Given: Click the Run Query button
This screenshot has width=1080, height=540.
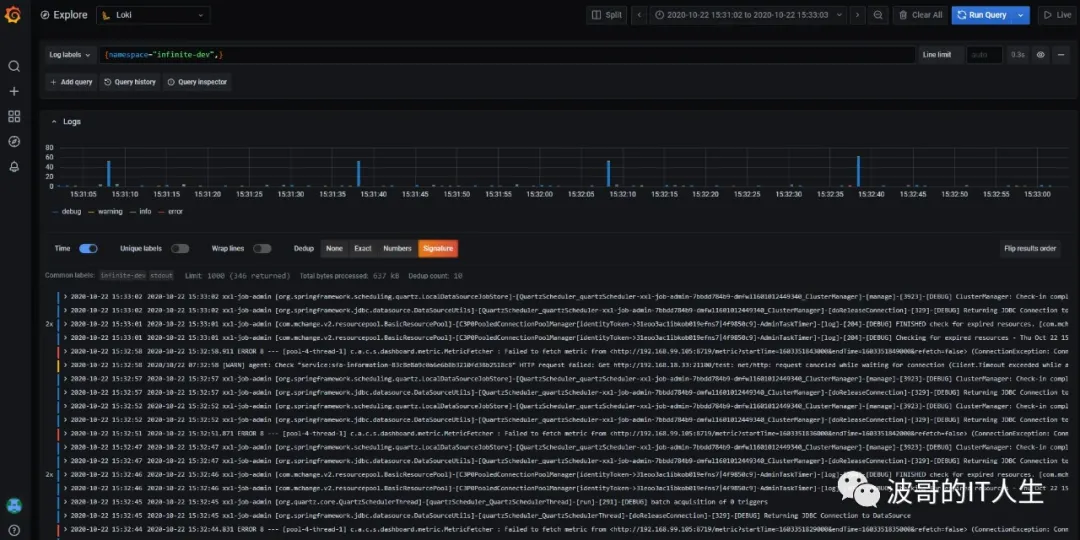Looking at the screenshot, I should coord(983,15).
